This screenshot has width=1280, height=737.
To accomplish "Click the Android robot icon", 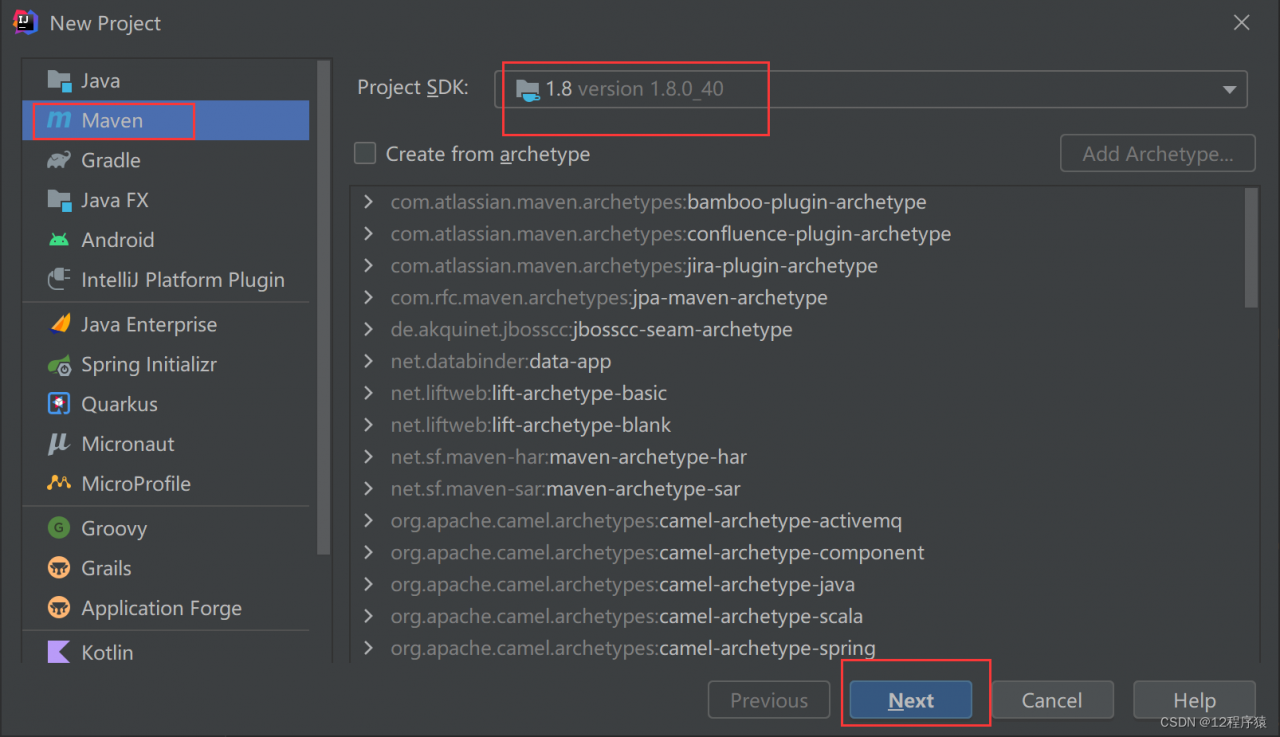I will 59,240.
